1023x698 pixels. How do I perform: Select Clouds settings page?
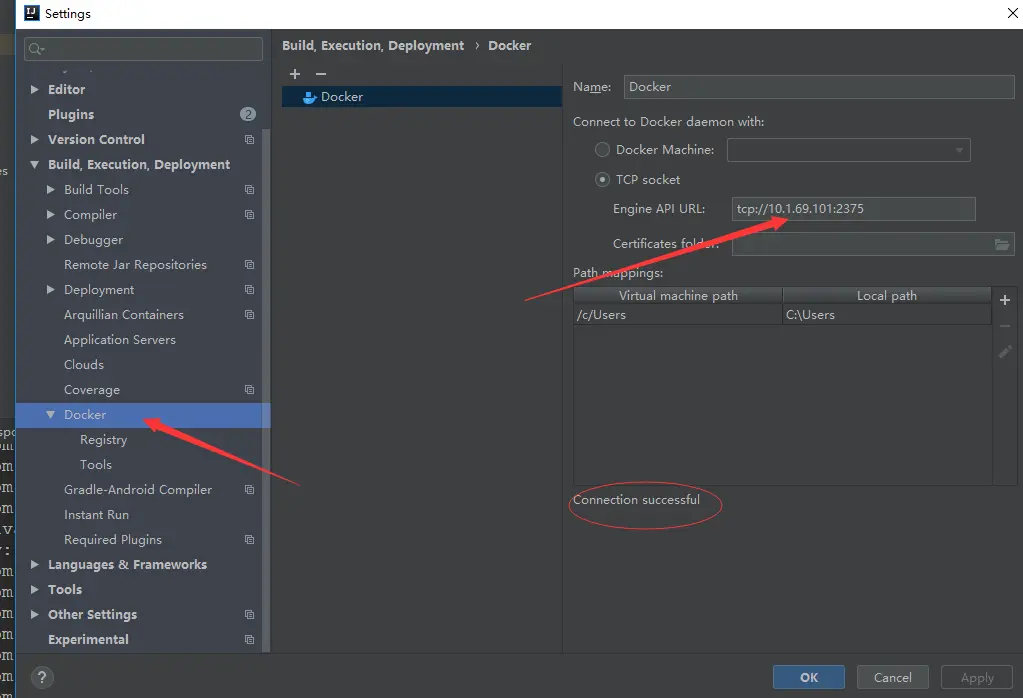[84, 365]
